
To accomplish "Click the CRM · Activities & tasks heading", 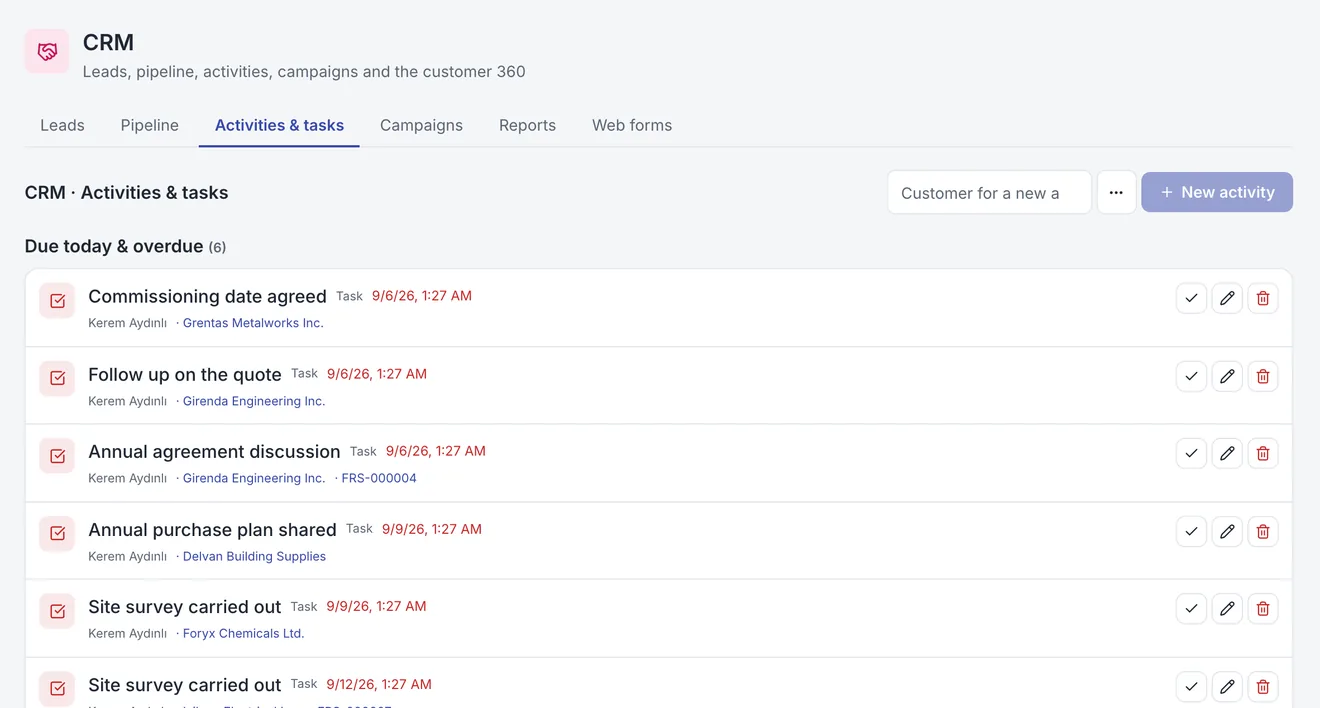I will coord(126,192).
